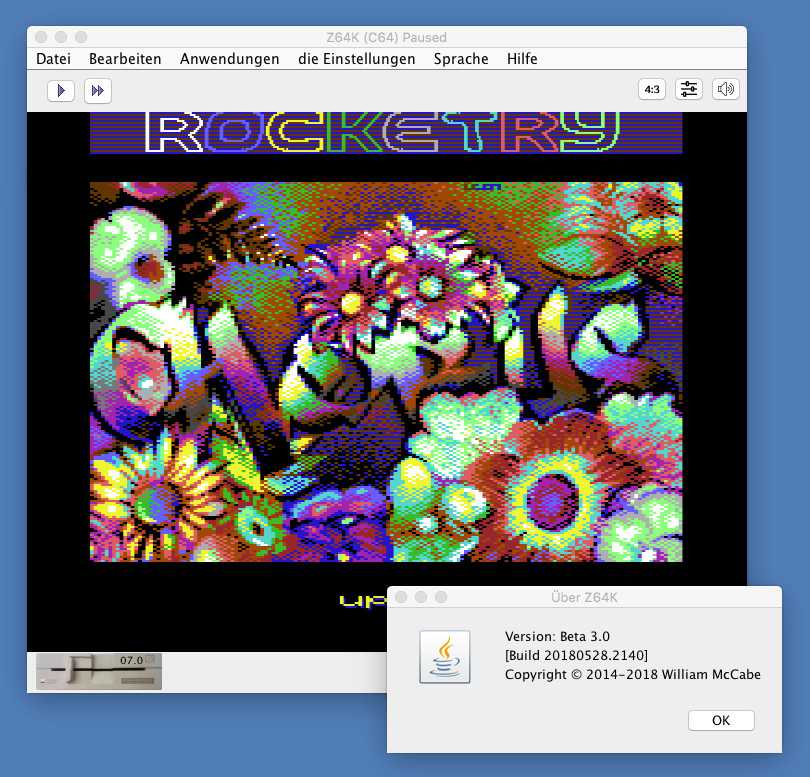Open the Anwendungen menu
The height and width of the screenshot is (777, 810).
point(229,59)
